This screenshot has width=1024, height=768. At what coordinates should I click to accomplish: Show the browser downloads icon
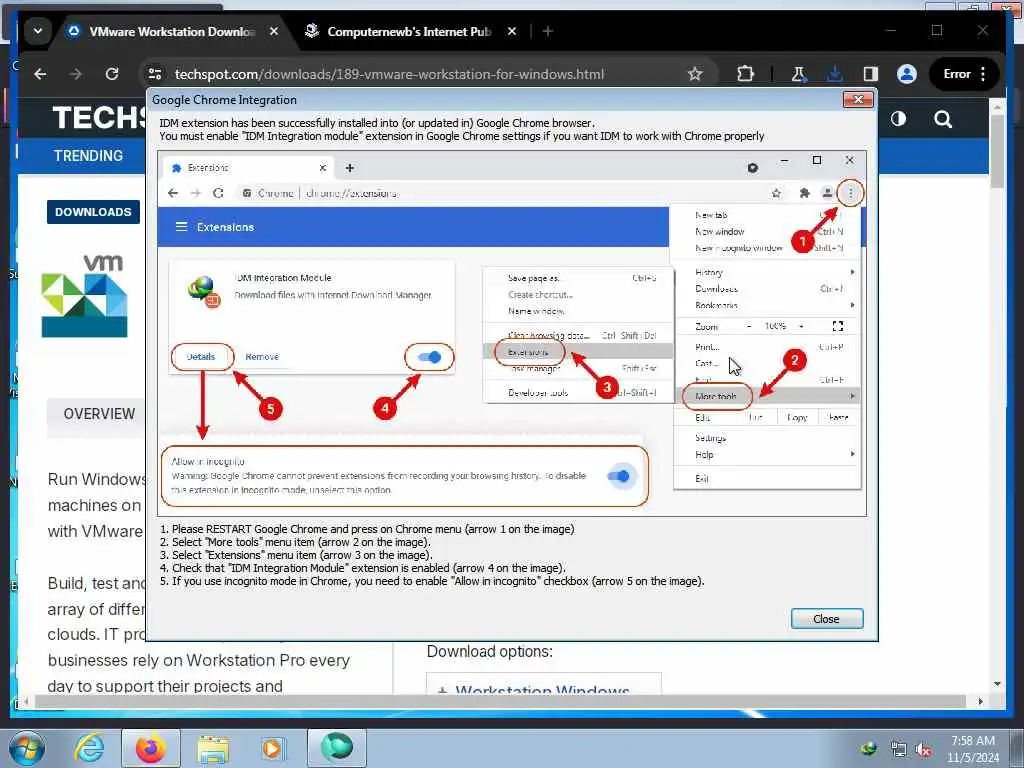pyautogui.click(x=834, y=74)
